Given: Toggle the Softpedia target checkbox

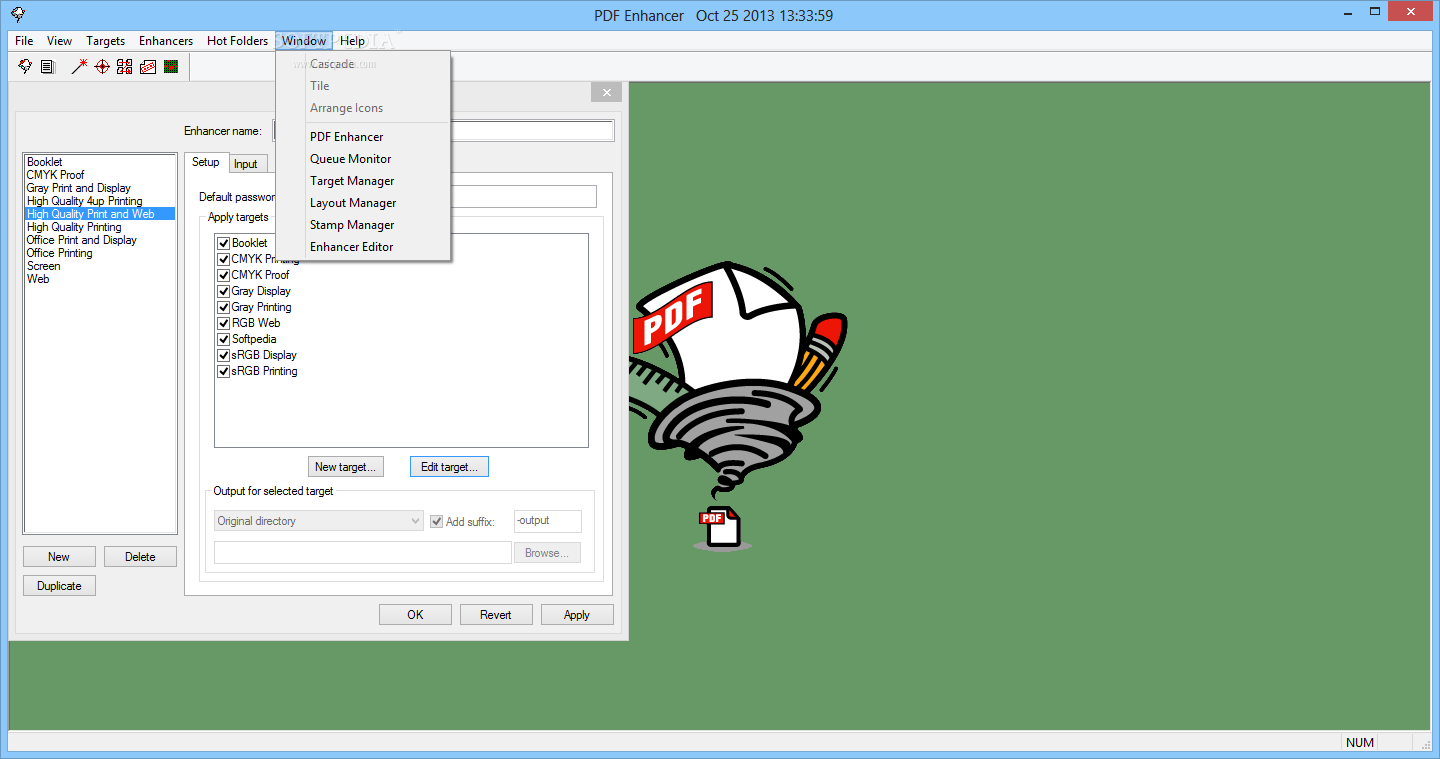Looking at the screenshot, I should click(x=224, y=339).
